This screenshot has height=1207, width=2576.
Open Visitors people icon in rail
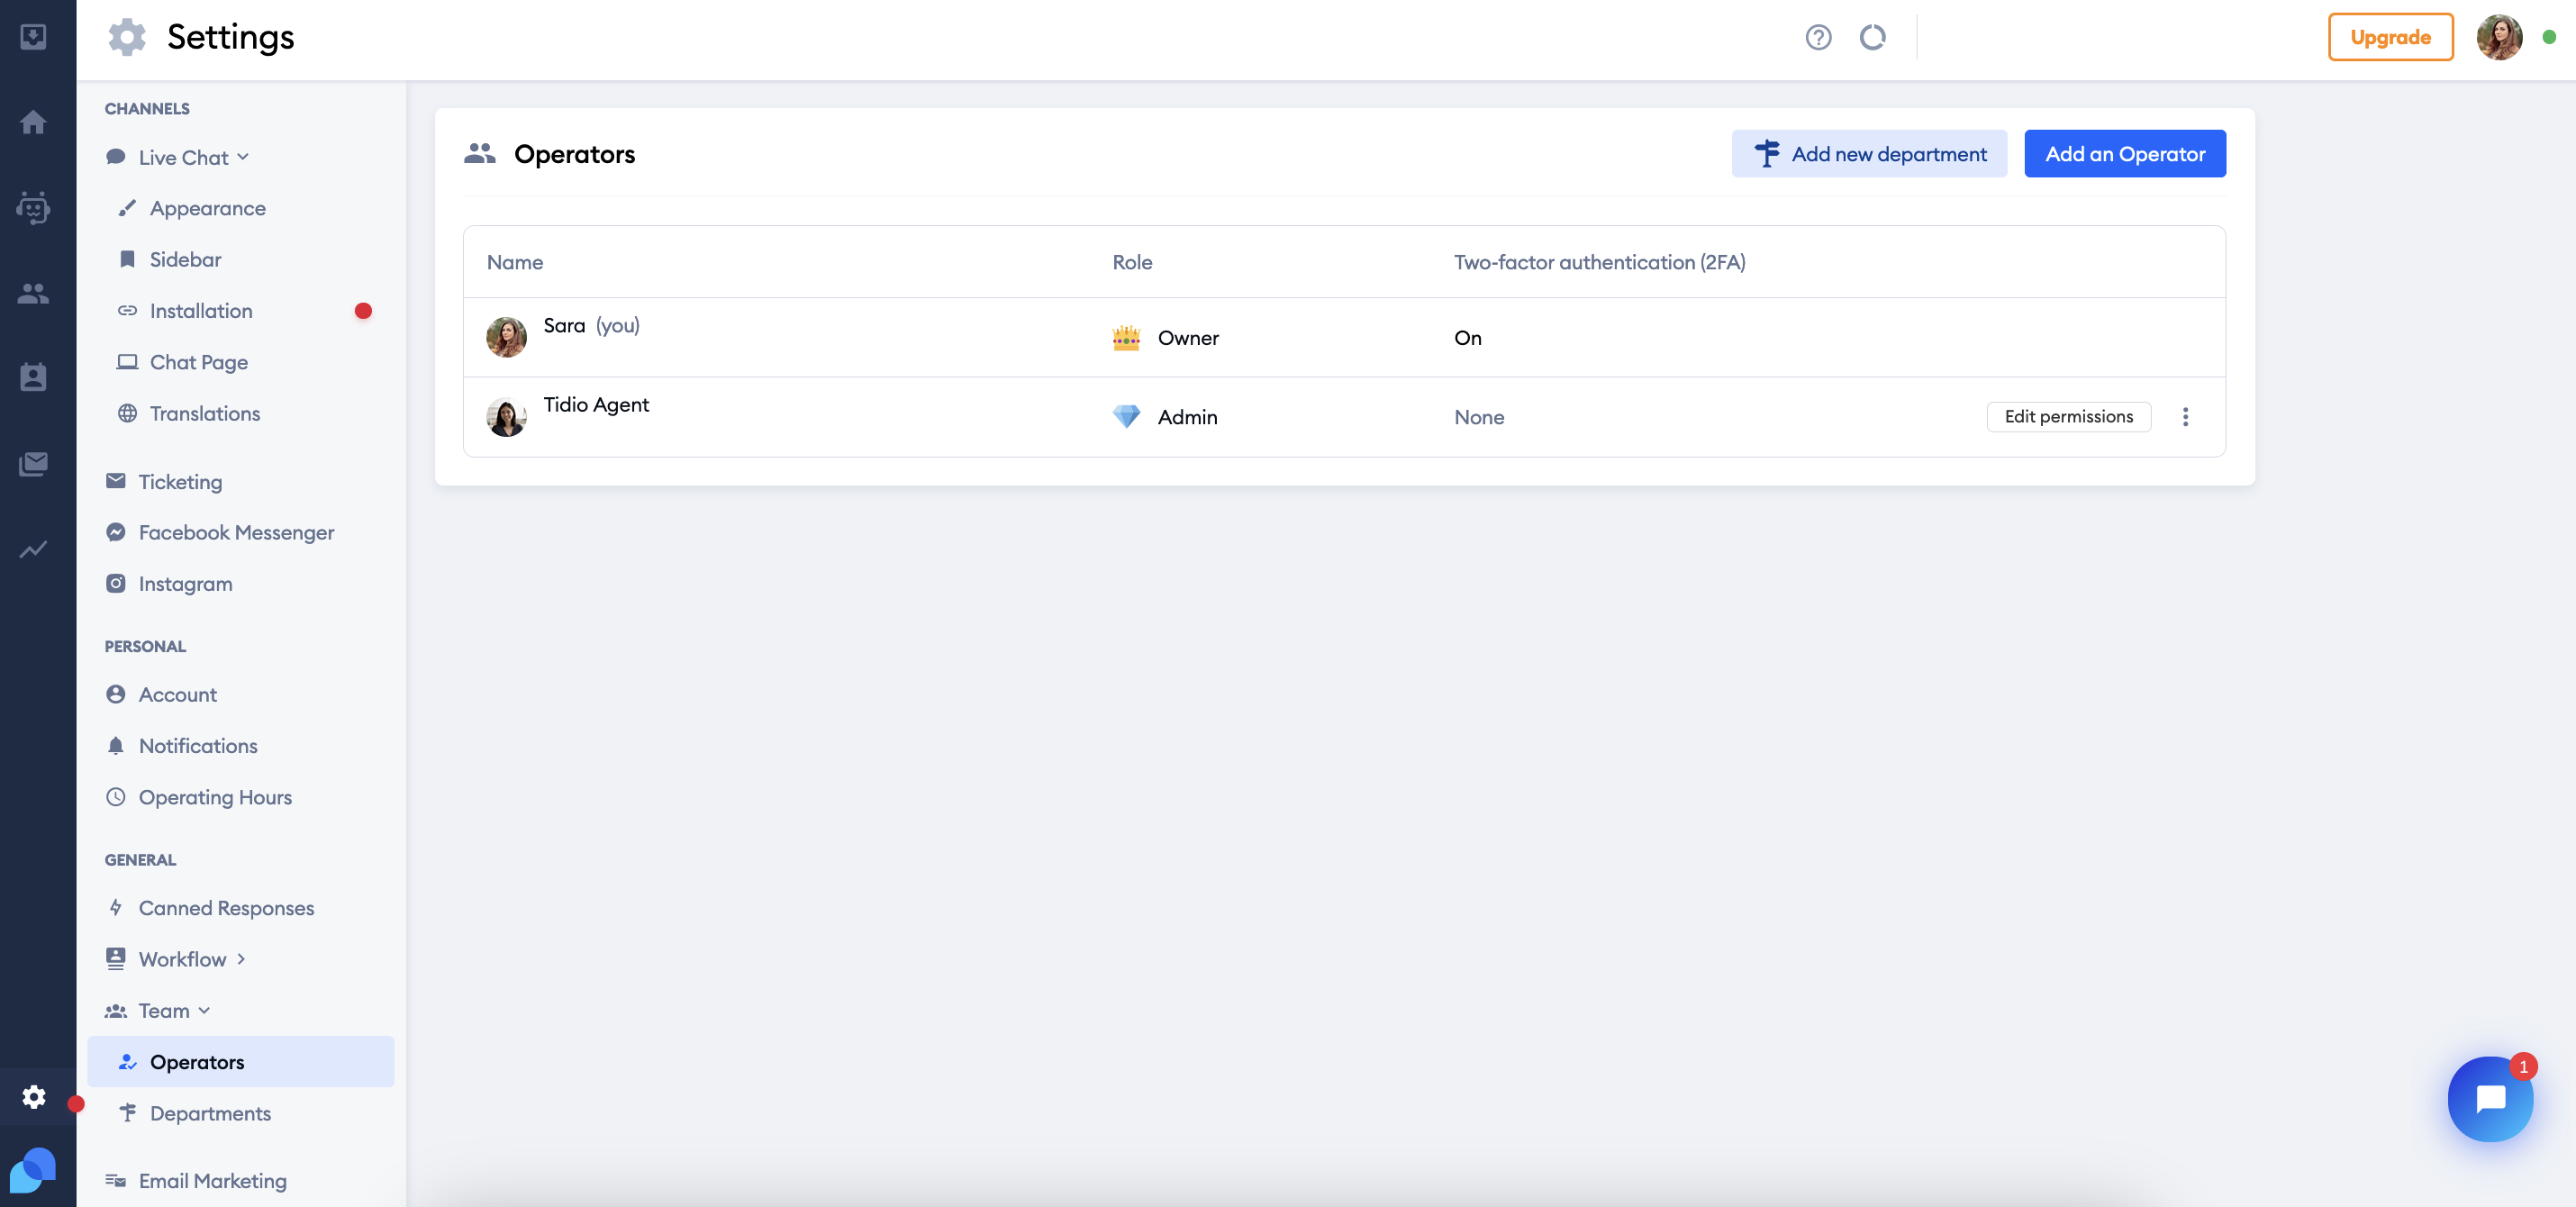pos(33,293)
